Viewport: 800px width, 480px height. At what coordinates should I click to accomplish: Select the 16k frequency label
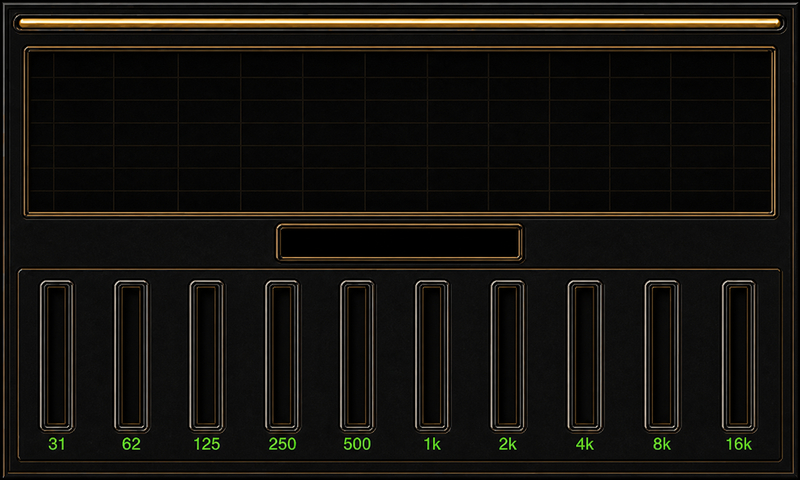coord(739,444)
